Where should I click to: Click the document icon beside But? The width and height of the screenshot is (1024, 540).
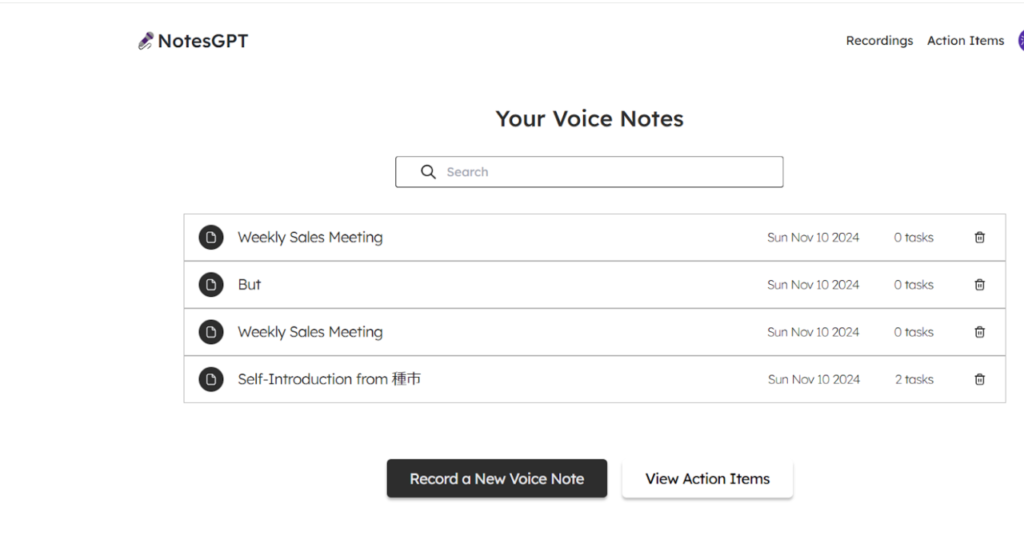tap(211, 285)
